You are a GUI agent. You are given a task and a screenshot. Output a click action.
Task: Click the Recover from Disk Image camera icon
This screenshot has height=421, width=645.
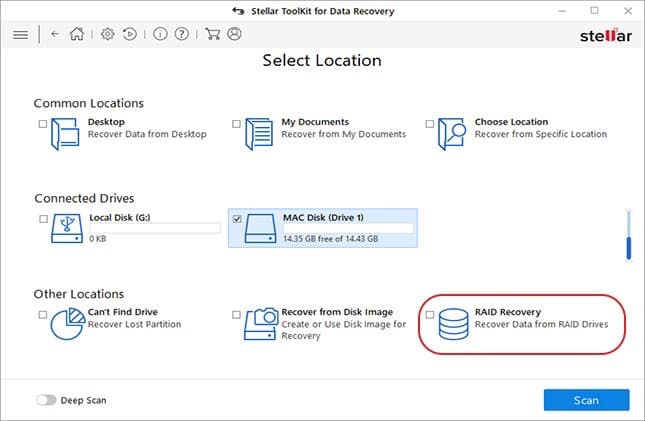pyautogui.click(x=261, y=324)
